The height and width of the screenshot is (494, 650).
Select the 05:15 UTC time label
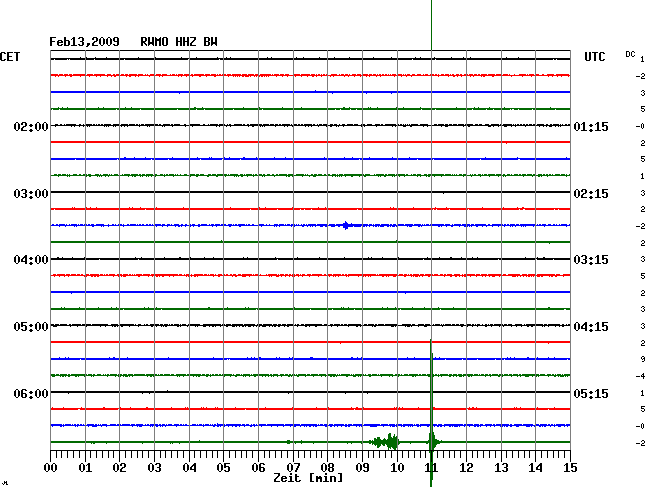tap(591, 393)
